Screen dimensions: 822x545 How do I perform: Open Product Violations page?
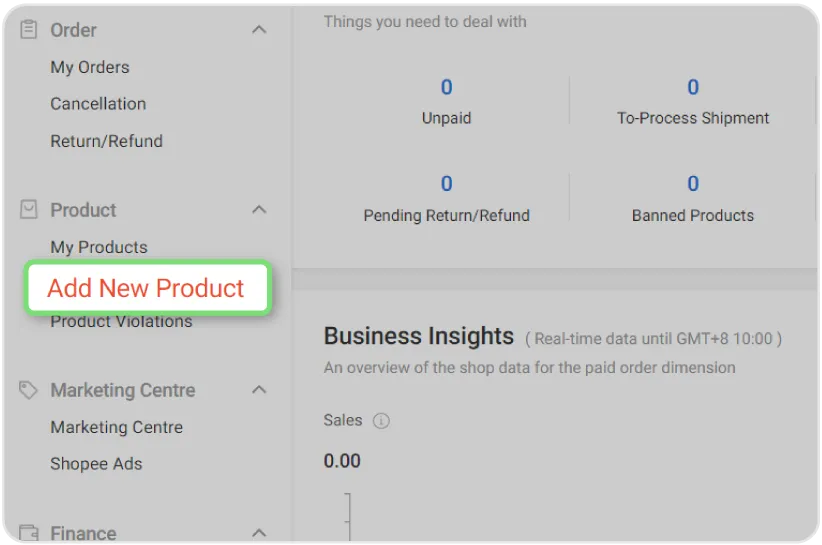coord(121,322)
